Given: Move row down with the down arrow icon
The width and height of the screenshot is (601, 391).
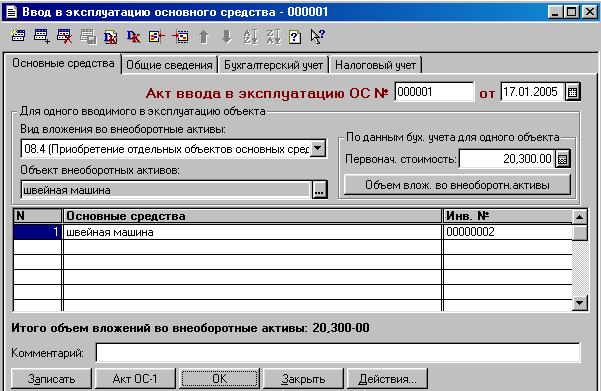Looking at the screenshot, I should [x=227, y=37].
